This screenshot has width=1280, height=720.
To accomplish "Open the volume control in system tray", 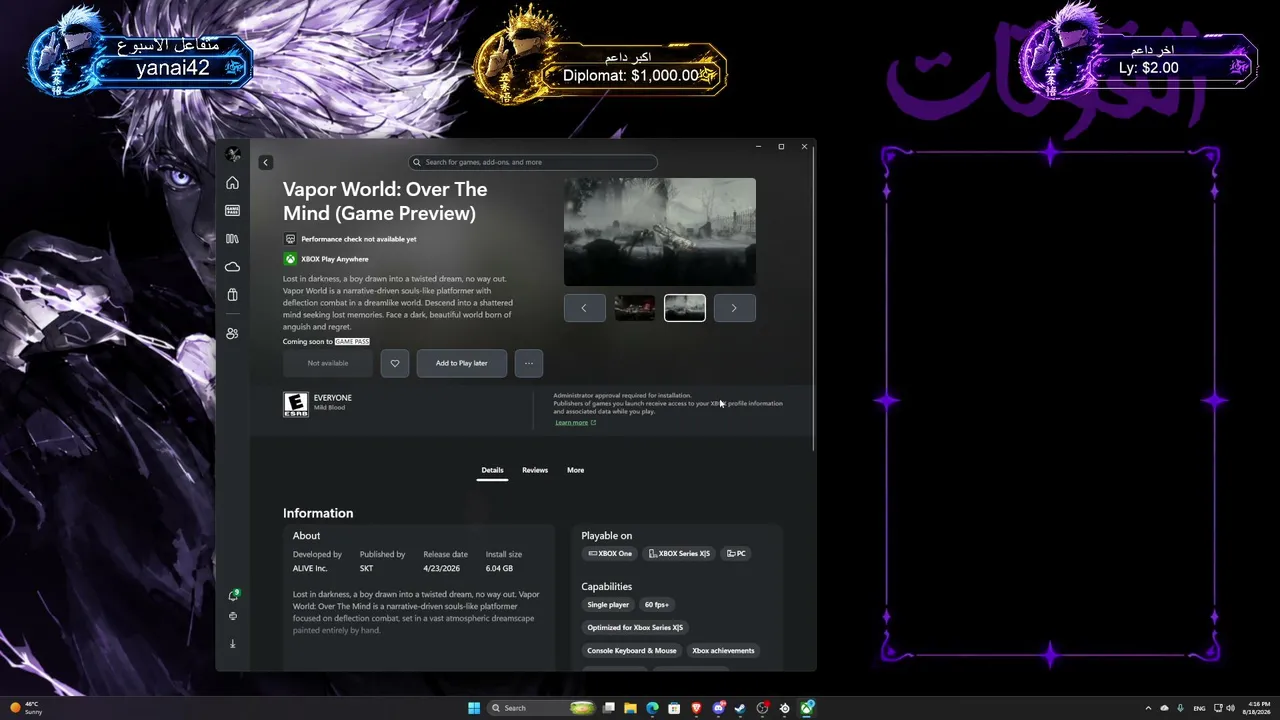I will coord(1229,708).
